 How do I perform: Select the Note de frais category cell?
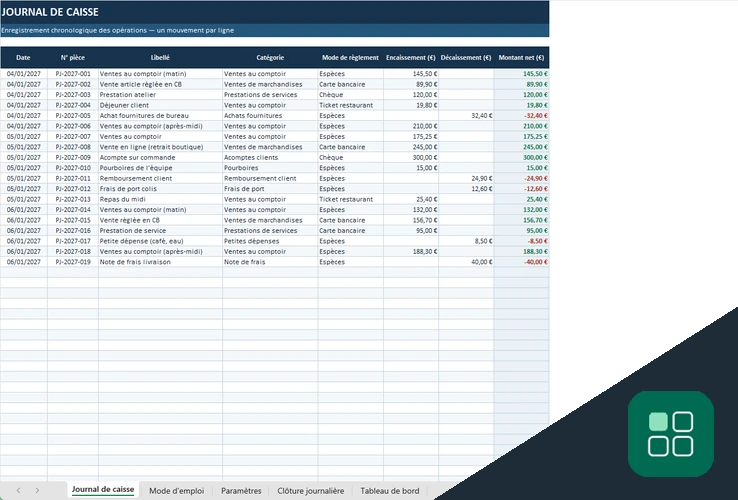270,262
